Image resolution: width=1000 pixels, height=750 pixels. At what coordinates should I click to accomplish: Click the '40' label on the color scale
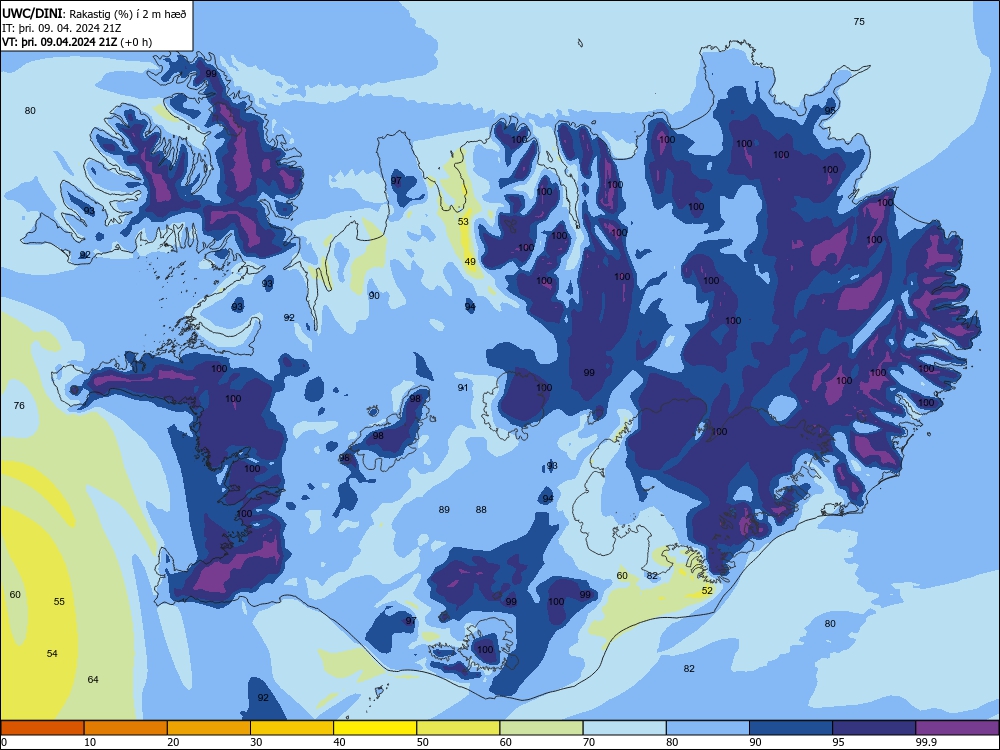coord(339,742)
